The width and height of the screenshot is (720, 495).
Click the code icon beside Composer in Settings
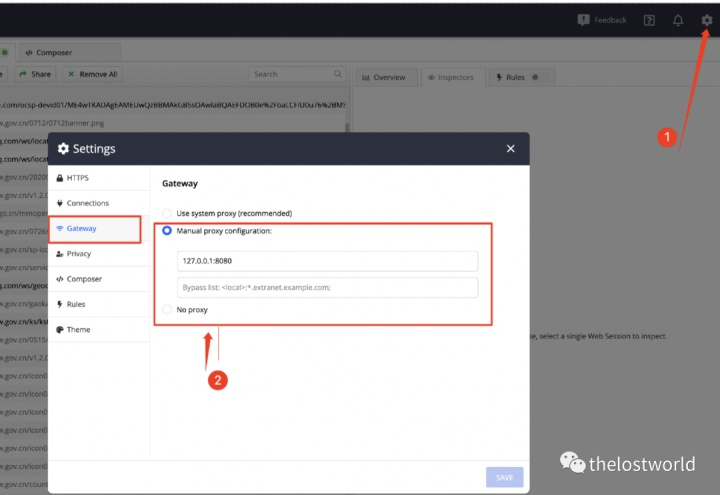pos(60,279)
